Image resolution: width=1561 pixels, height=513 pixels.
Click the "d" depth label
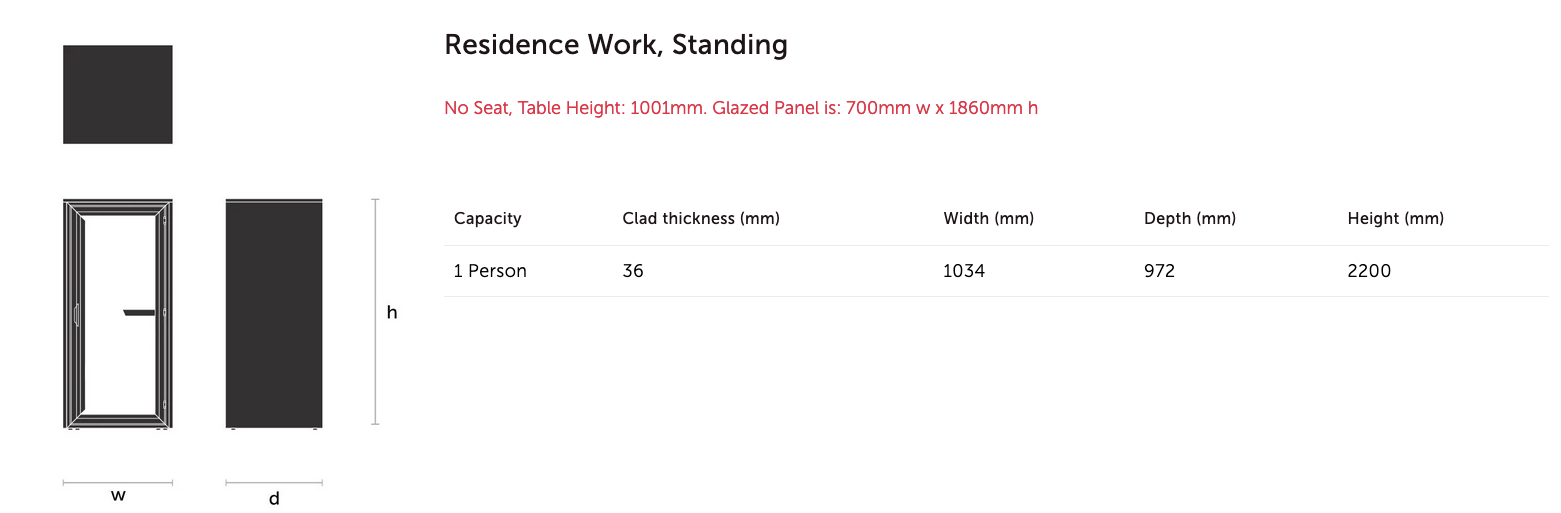click(274, 498)
